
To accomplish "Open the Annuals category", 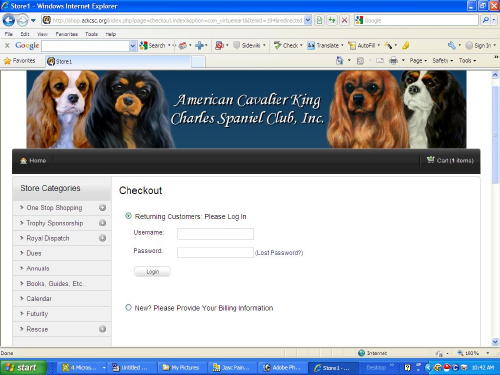I will point(38,268).
